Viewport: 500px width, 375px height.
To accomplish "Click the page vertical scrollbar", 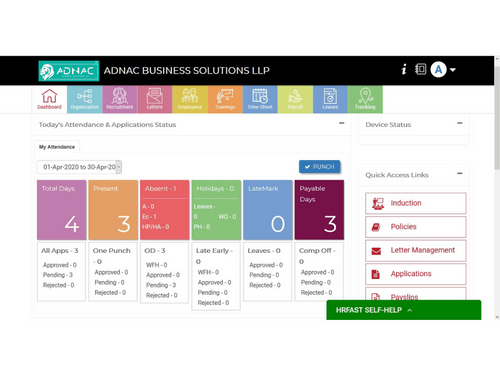I will tap(497, 117).
